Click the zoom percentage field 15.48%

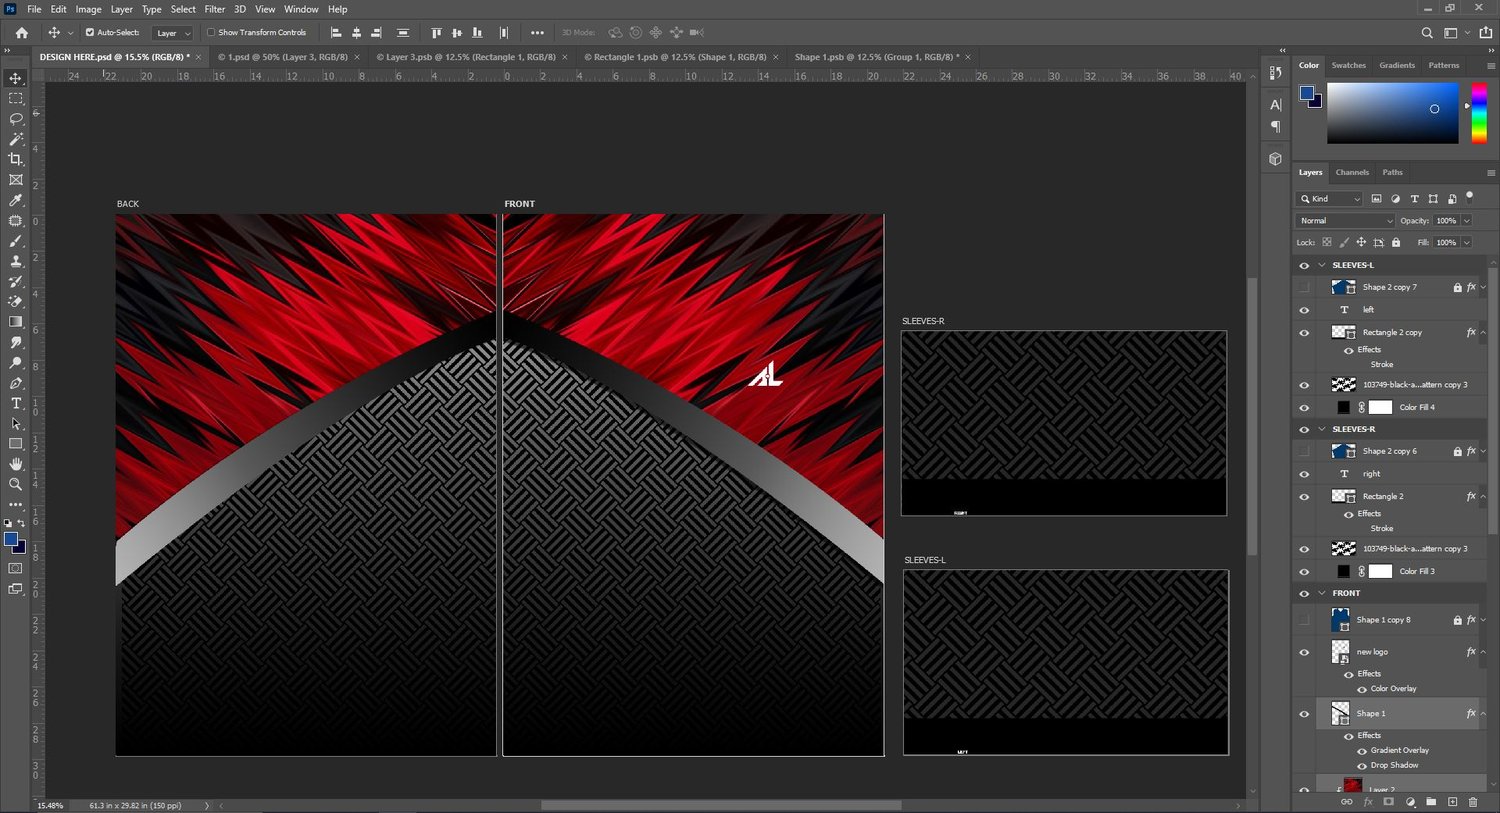coord(50,805)
